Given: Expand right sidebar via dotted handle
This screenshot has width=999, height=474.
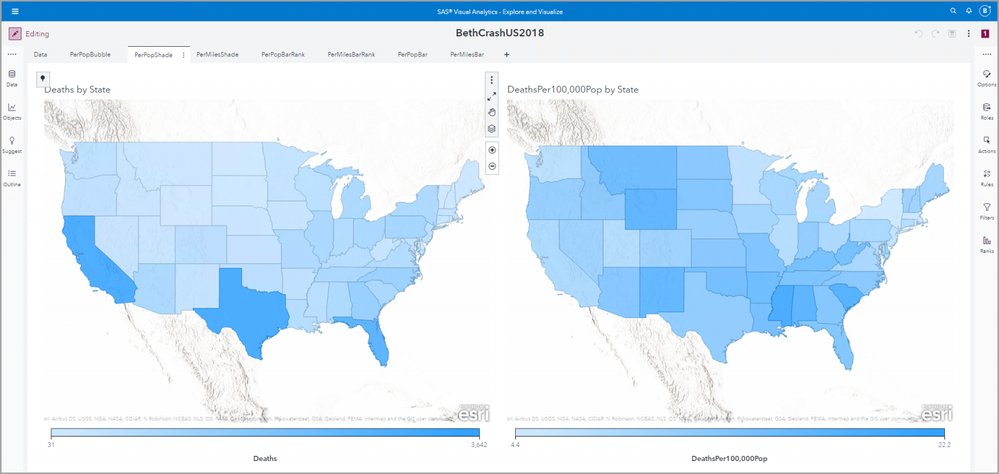Looking at the screenshot, I should pyautogui.click(x=987, y=55).
